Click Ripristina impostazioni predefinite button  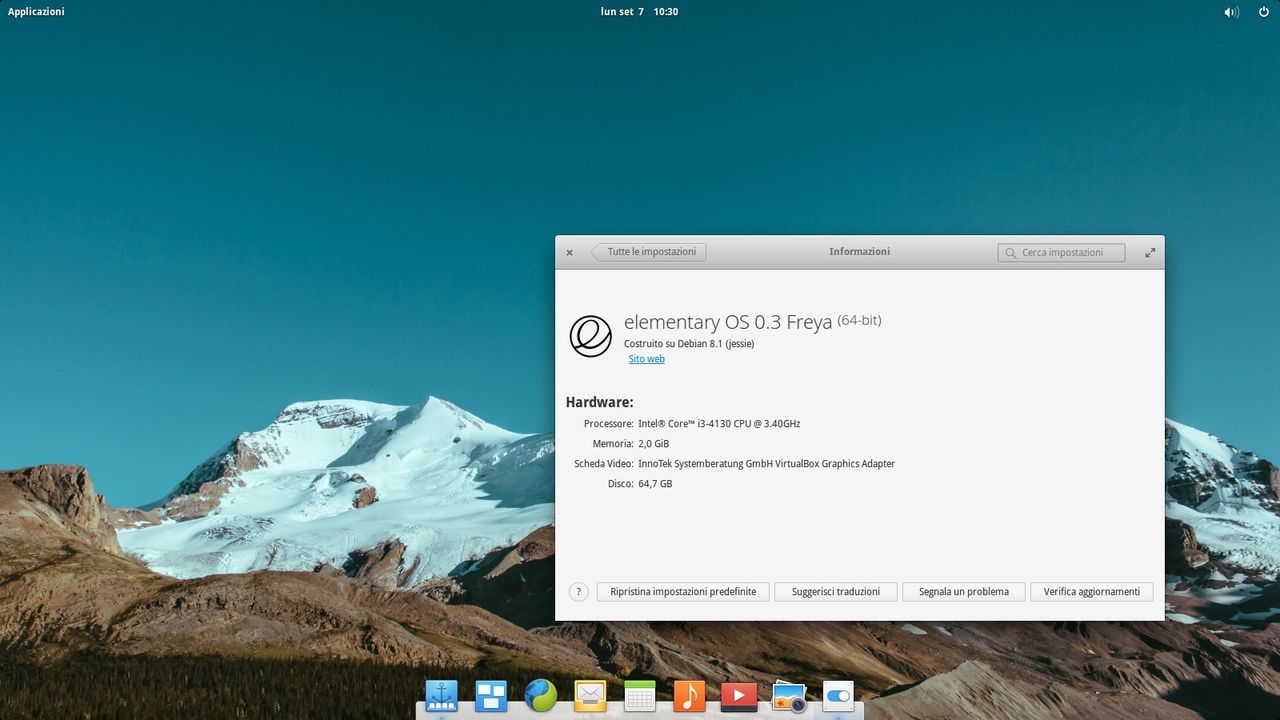point(683,592)
